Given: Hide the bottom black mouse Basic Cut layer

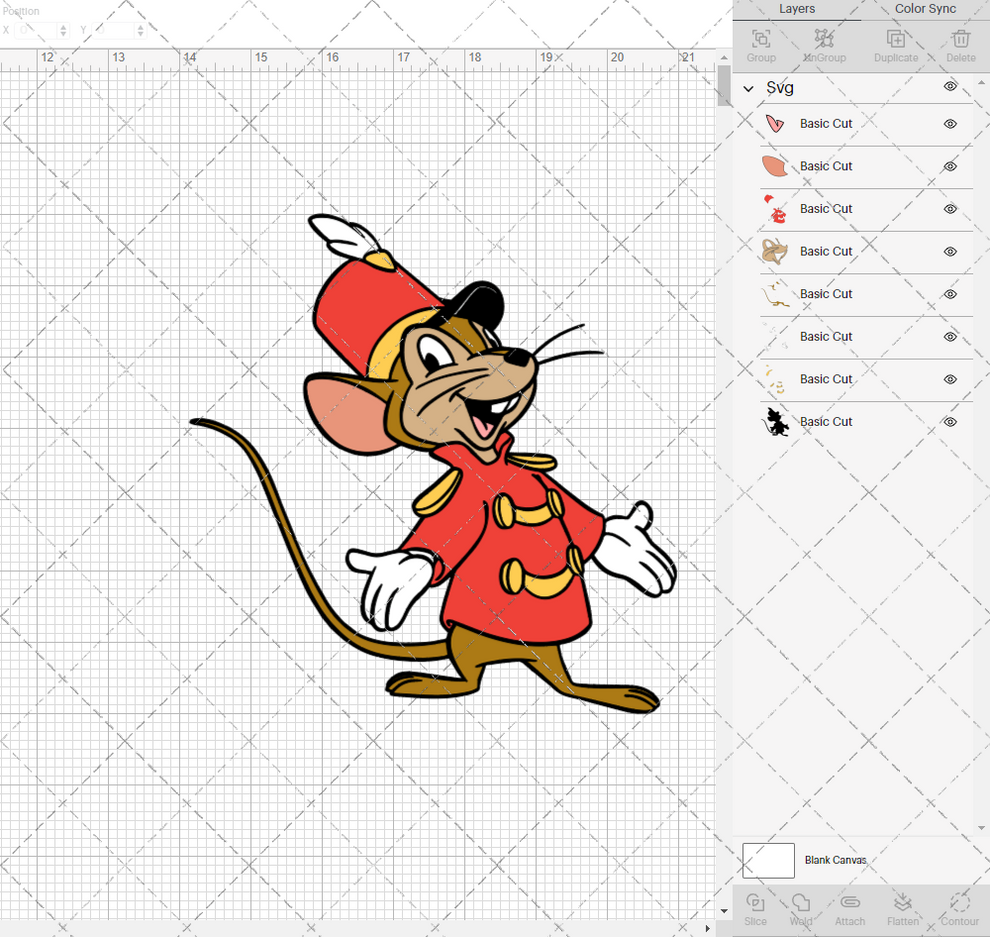Looking at the screenshot, I should [949, 421].
